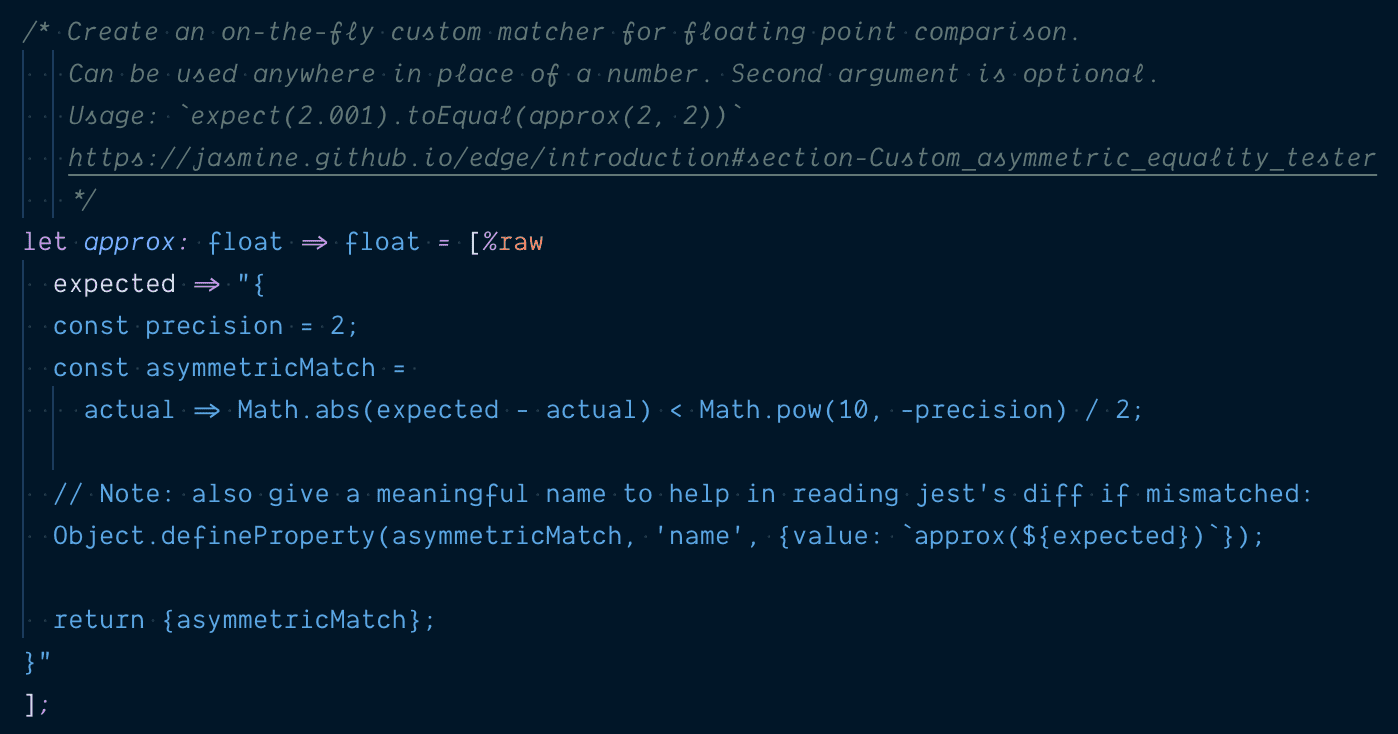
Task: Click the closing '];' bracket line
Action: coord(37,704)
